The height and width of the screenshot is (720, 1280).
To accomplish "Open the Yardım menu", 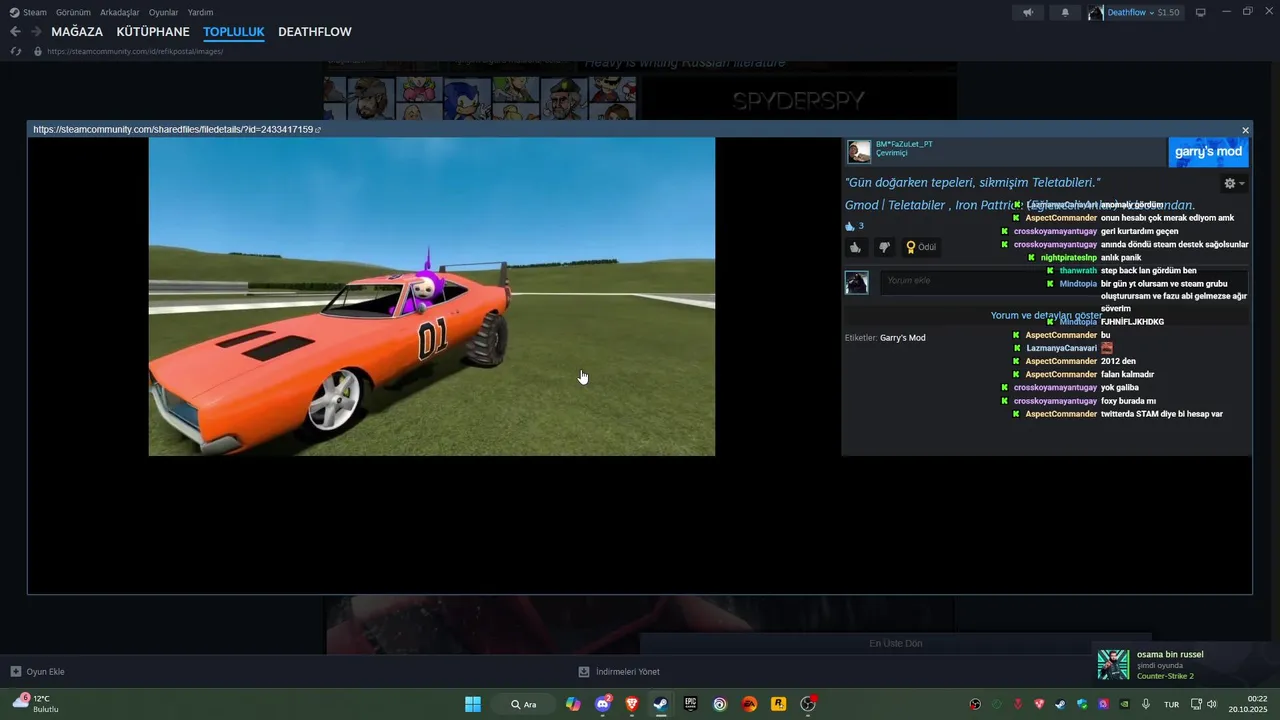I will pyautogui.click(x=200, y=12).
